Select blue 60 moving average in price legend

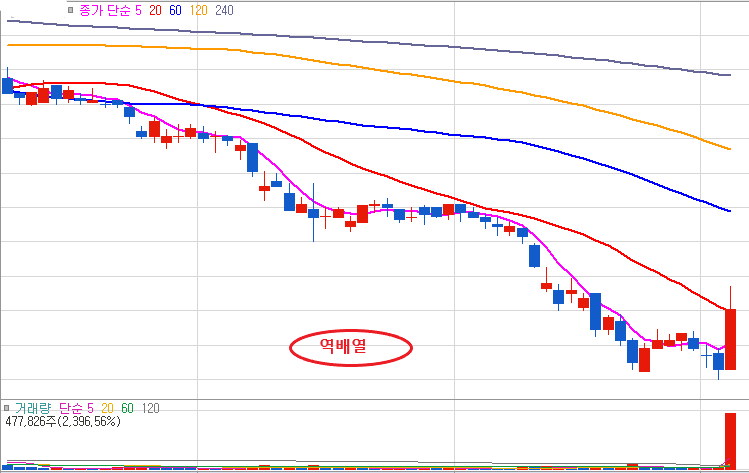pyautogui.click(x=175, y=10)
